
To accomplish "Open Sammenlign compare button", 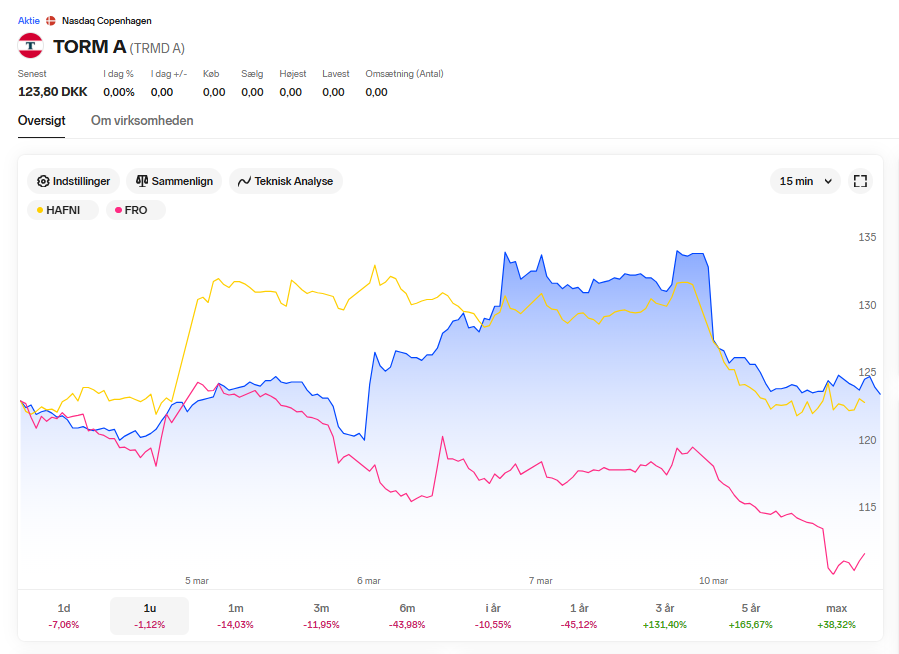I will (174, 181).
